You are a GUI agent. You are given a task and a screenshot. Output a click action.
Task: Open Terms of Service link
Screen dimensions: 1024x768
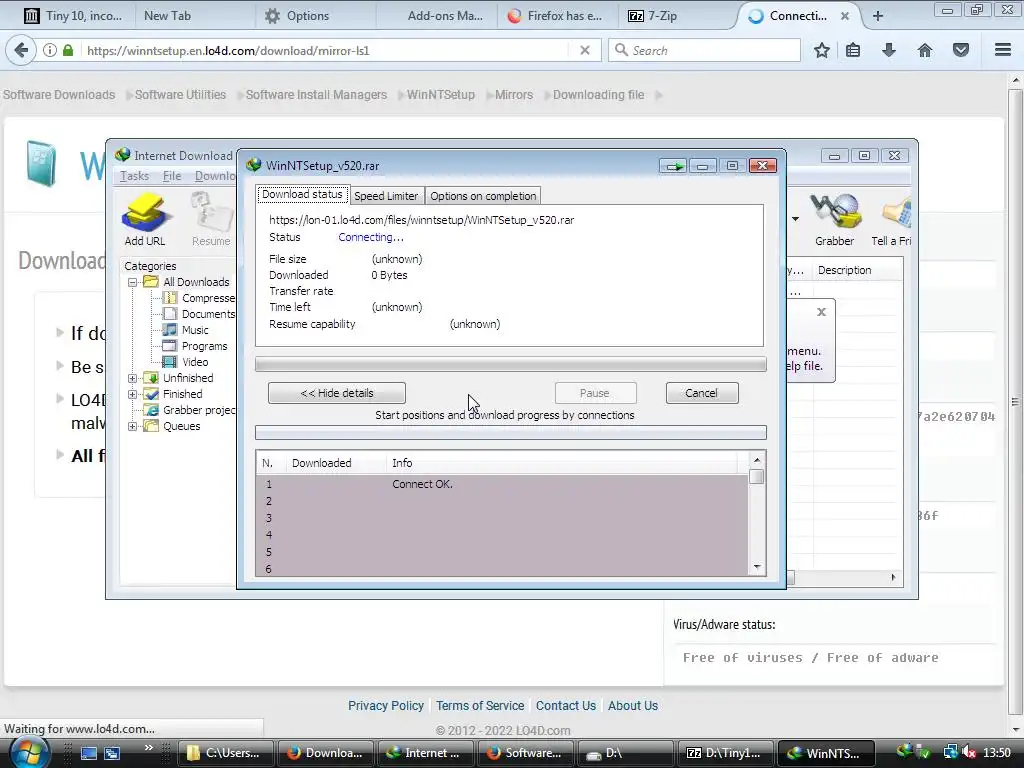click(480, 706)
